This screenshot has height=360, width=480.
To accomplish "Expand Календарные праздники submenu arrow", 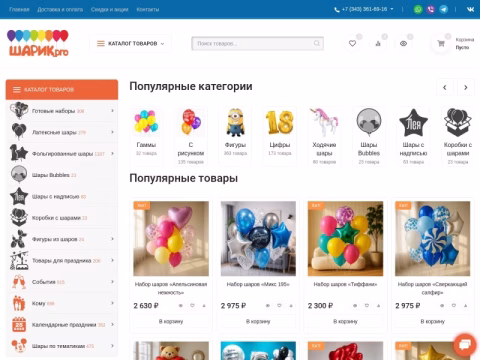I will (x=112, y=324).
